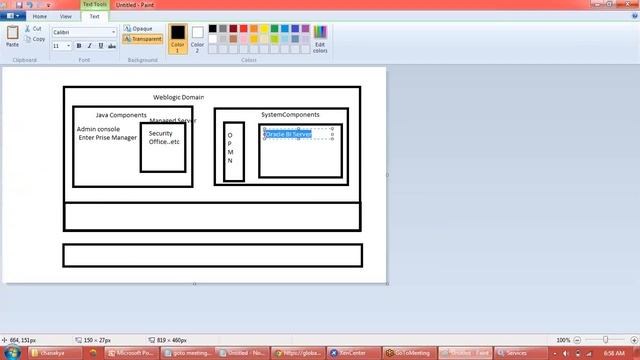Apply italic formatting to text
640x360 pixels.
coord(90,46)
